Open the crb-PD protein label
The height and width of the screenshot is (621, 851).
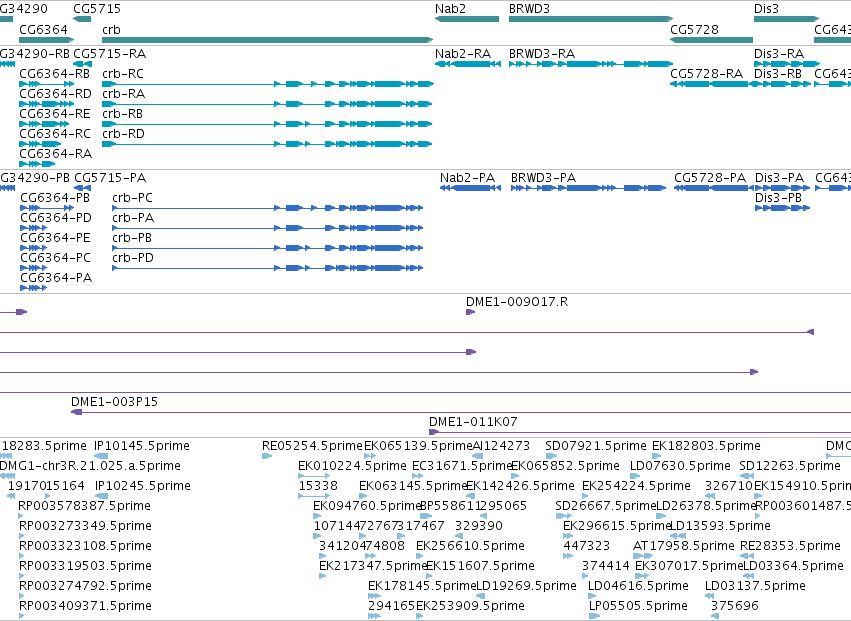(x=133, y=257)
